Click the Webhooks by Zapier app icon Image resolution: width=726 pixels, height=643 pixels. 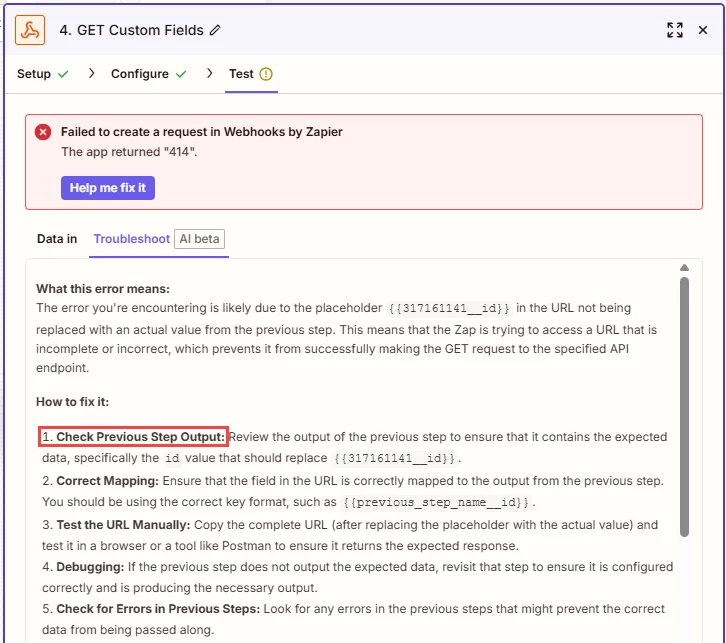coord(30,30)
